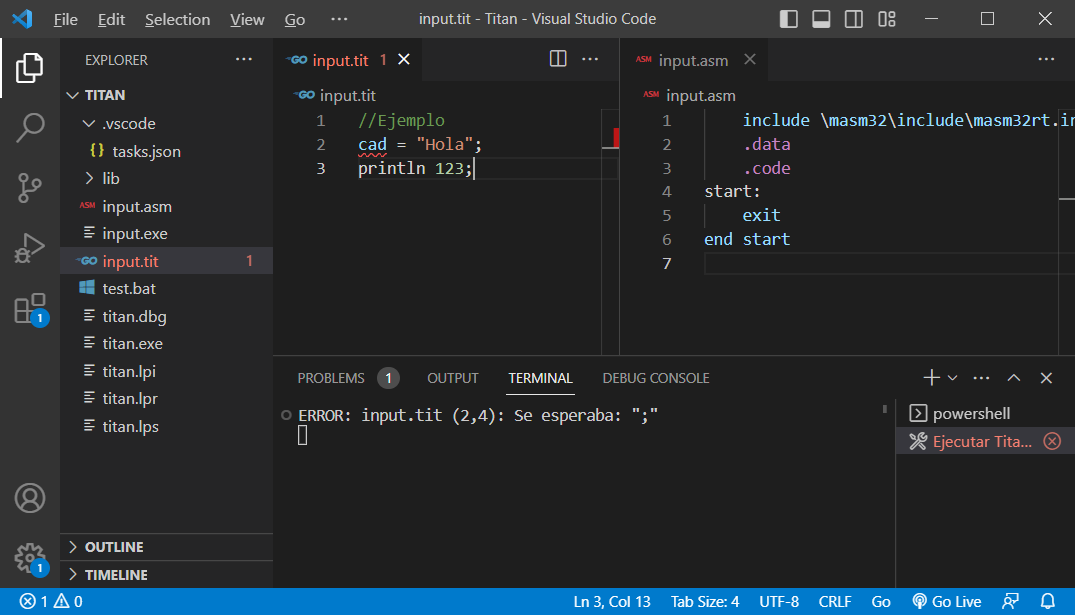Toggle the bottom panel visibility
Image resolution: width=1075 pixels, height=615 pixels.
click(821, 18)
